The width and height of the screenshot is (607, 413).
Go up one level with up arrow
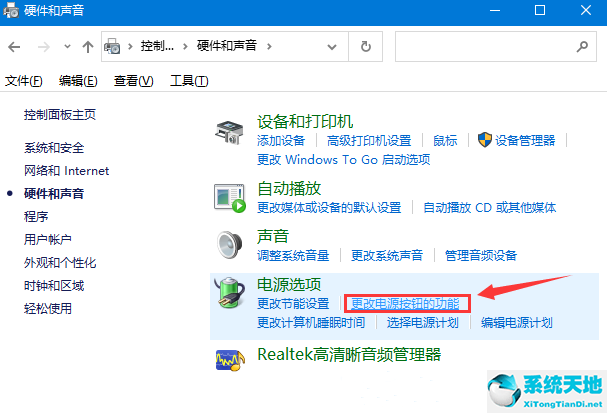[88, 47]
